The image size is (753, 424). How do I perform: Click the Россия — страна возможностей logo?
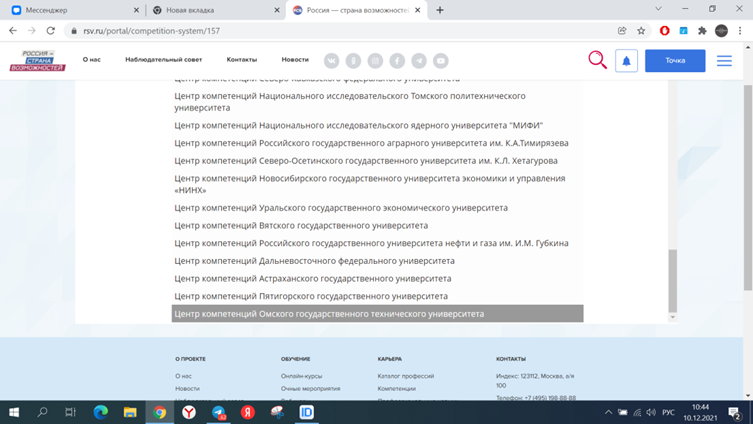pyautogui.click(x=37, y=60)
